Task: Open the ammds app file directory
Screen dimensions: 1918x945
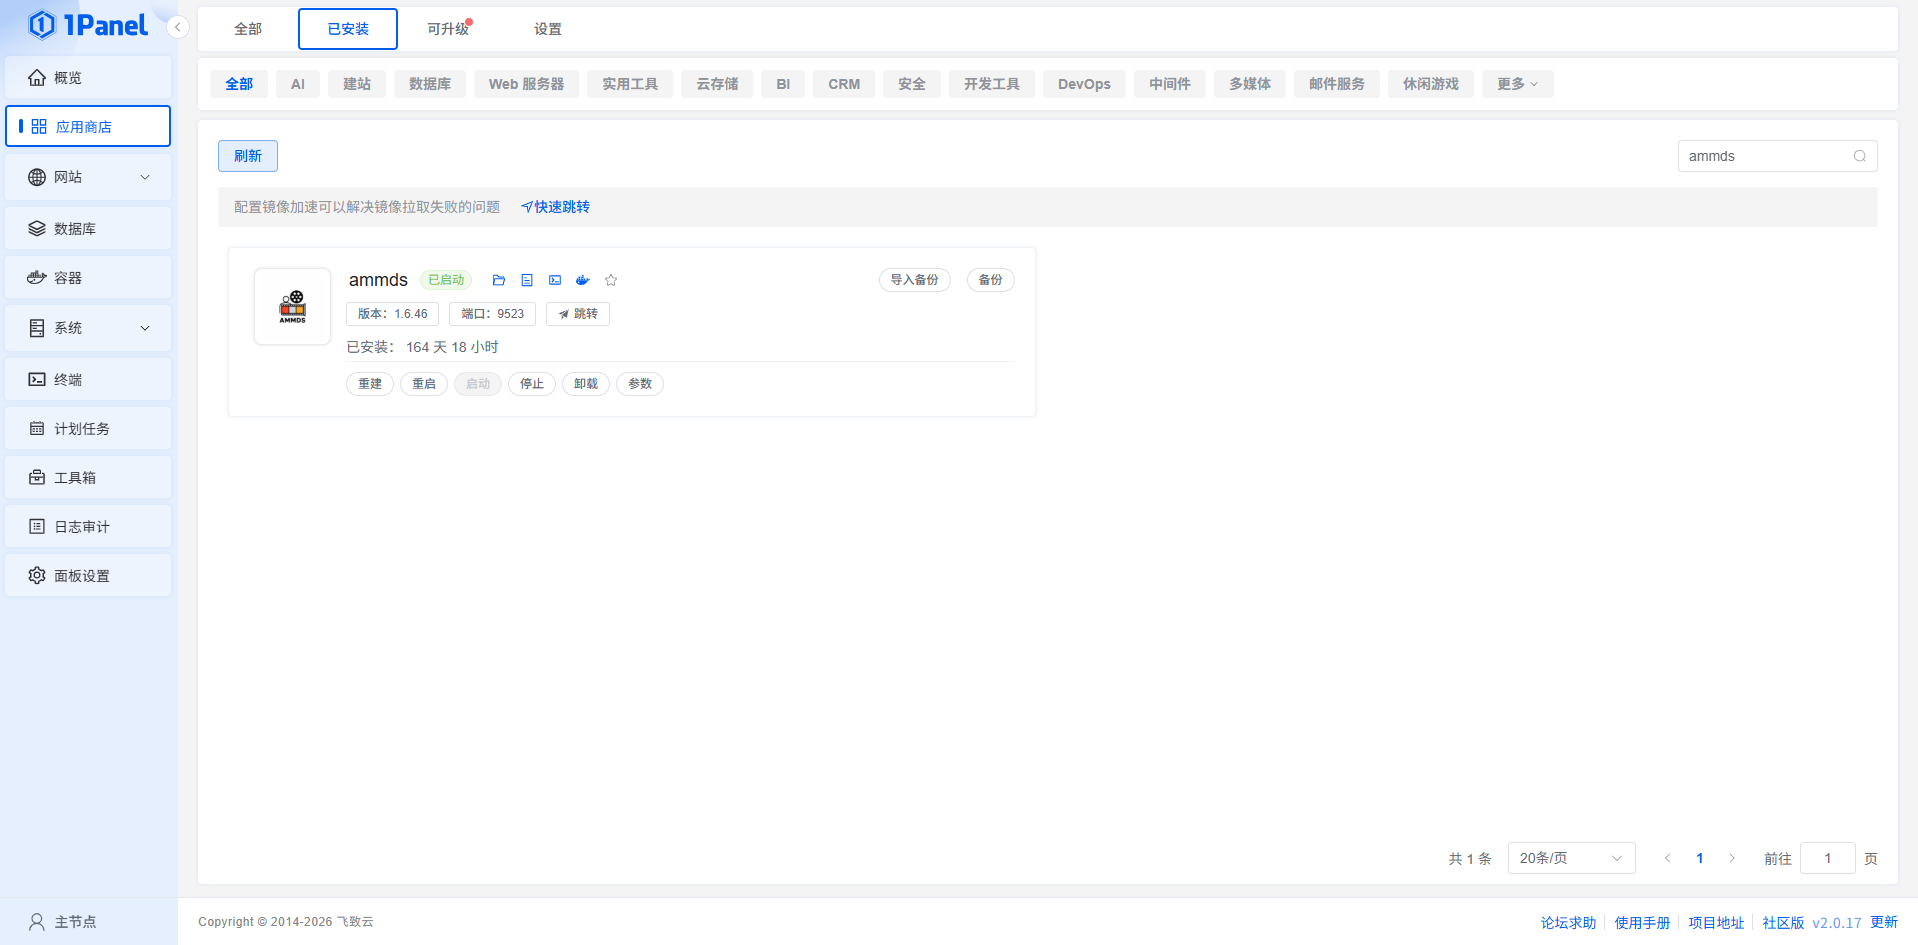Action: (x=499, y=280)
